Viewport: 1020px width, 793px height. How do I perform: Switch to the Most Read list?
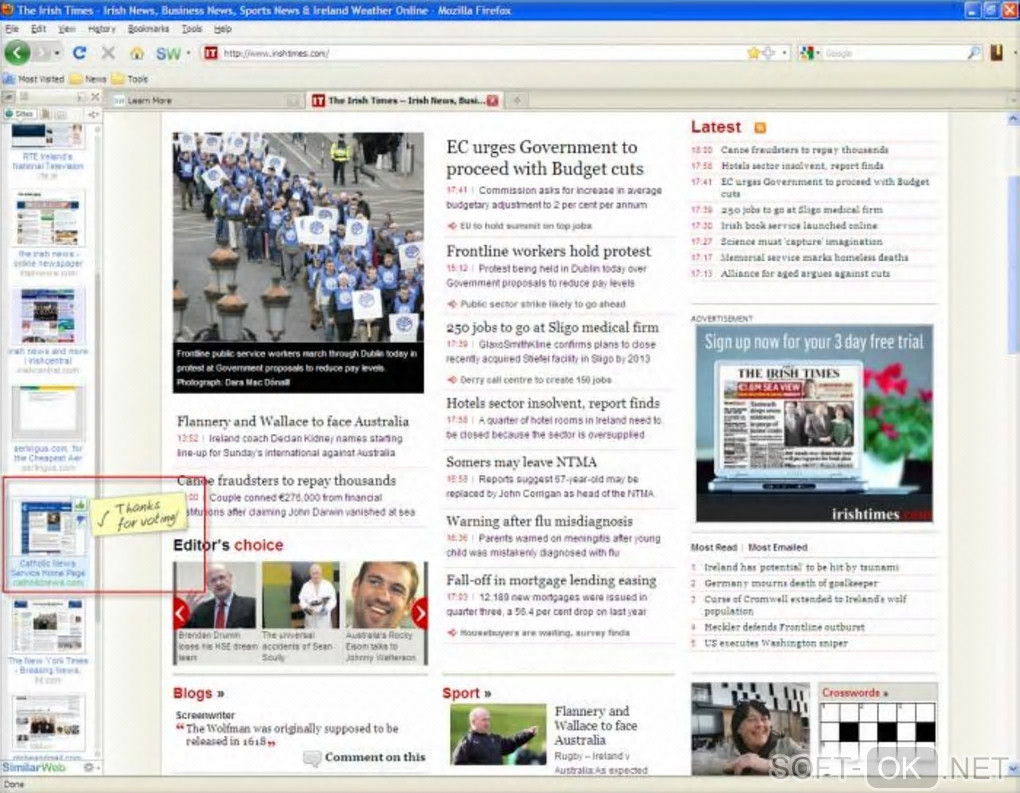coord(714,548)
